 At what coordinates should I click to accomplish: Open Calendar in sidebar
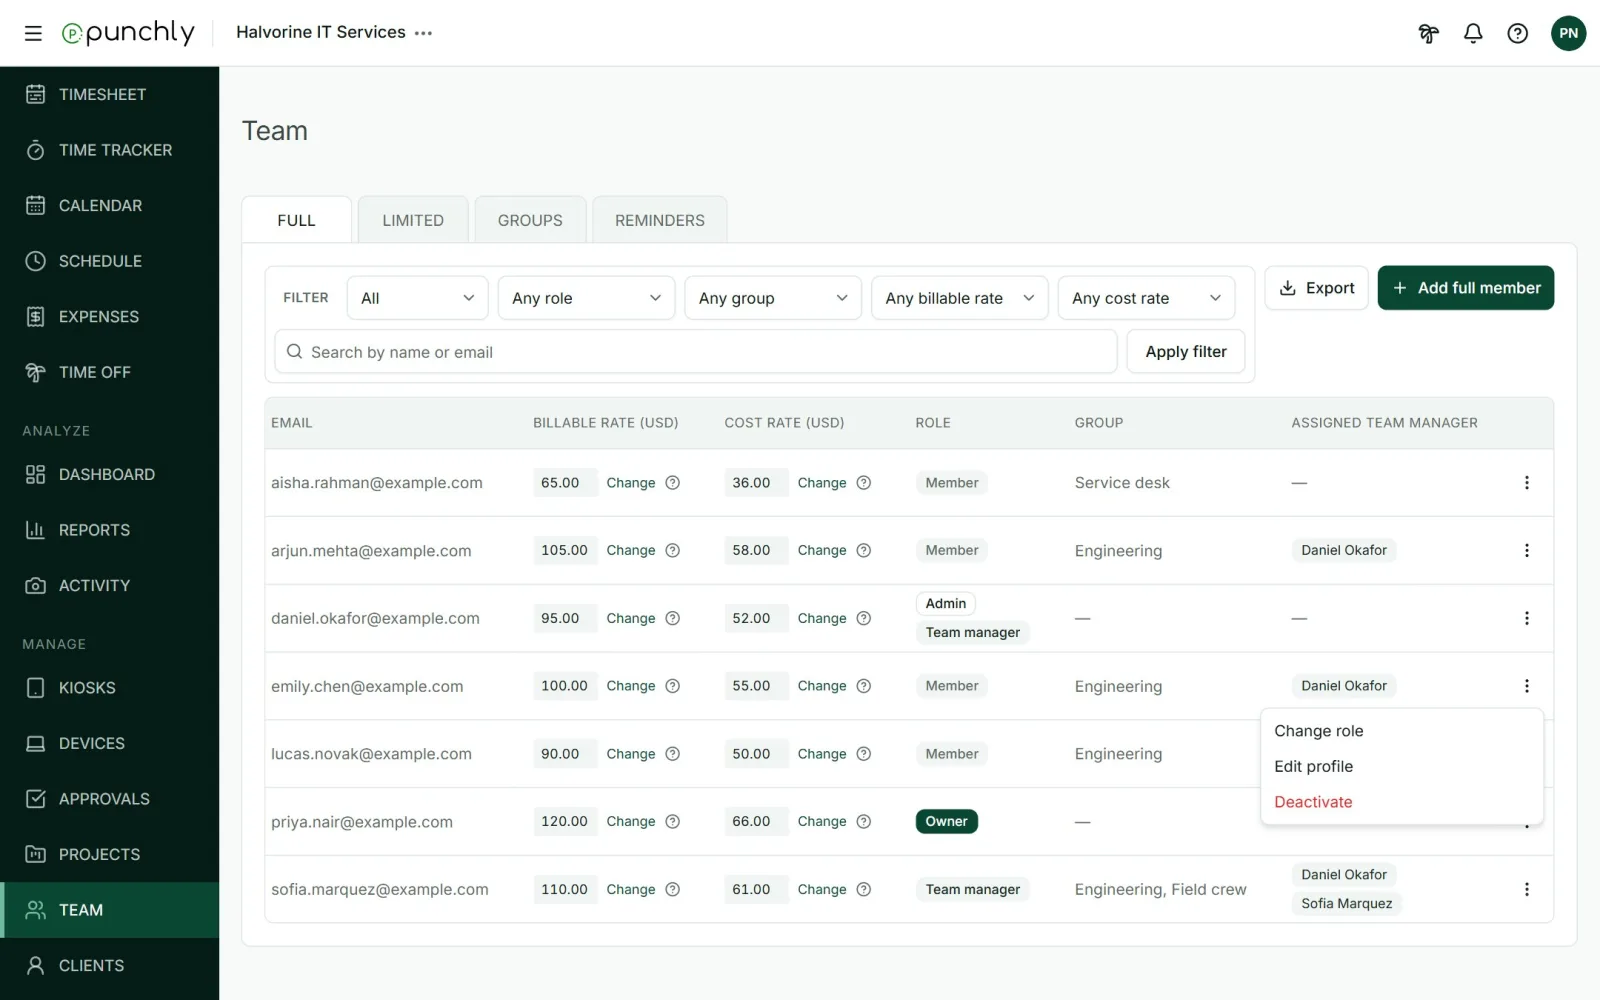coord(110,205)
